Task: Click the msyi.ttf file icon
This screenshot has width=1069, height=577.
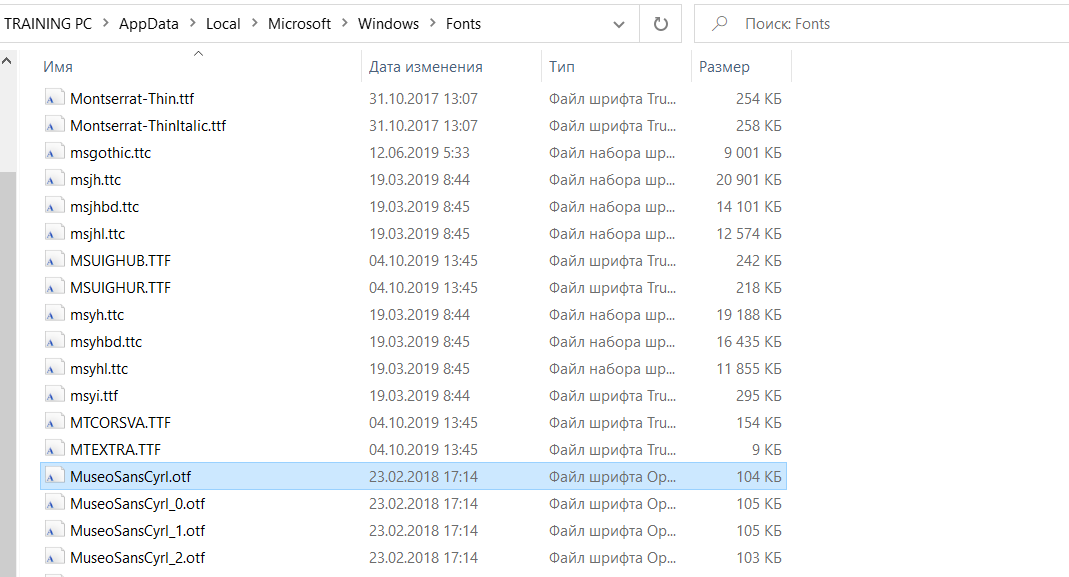Action: point(55,396)
